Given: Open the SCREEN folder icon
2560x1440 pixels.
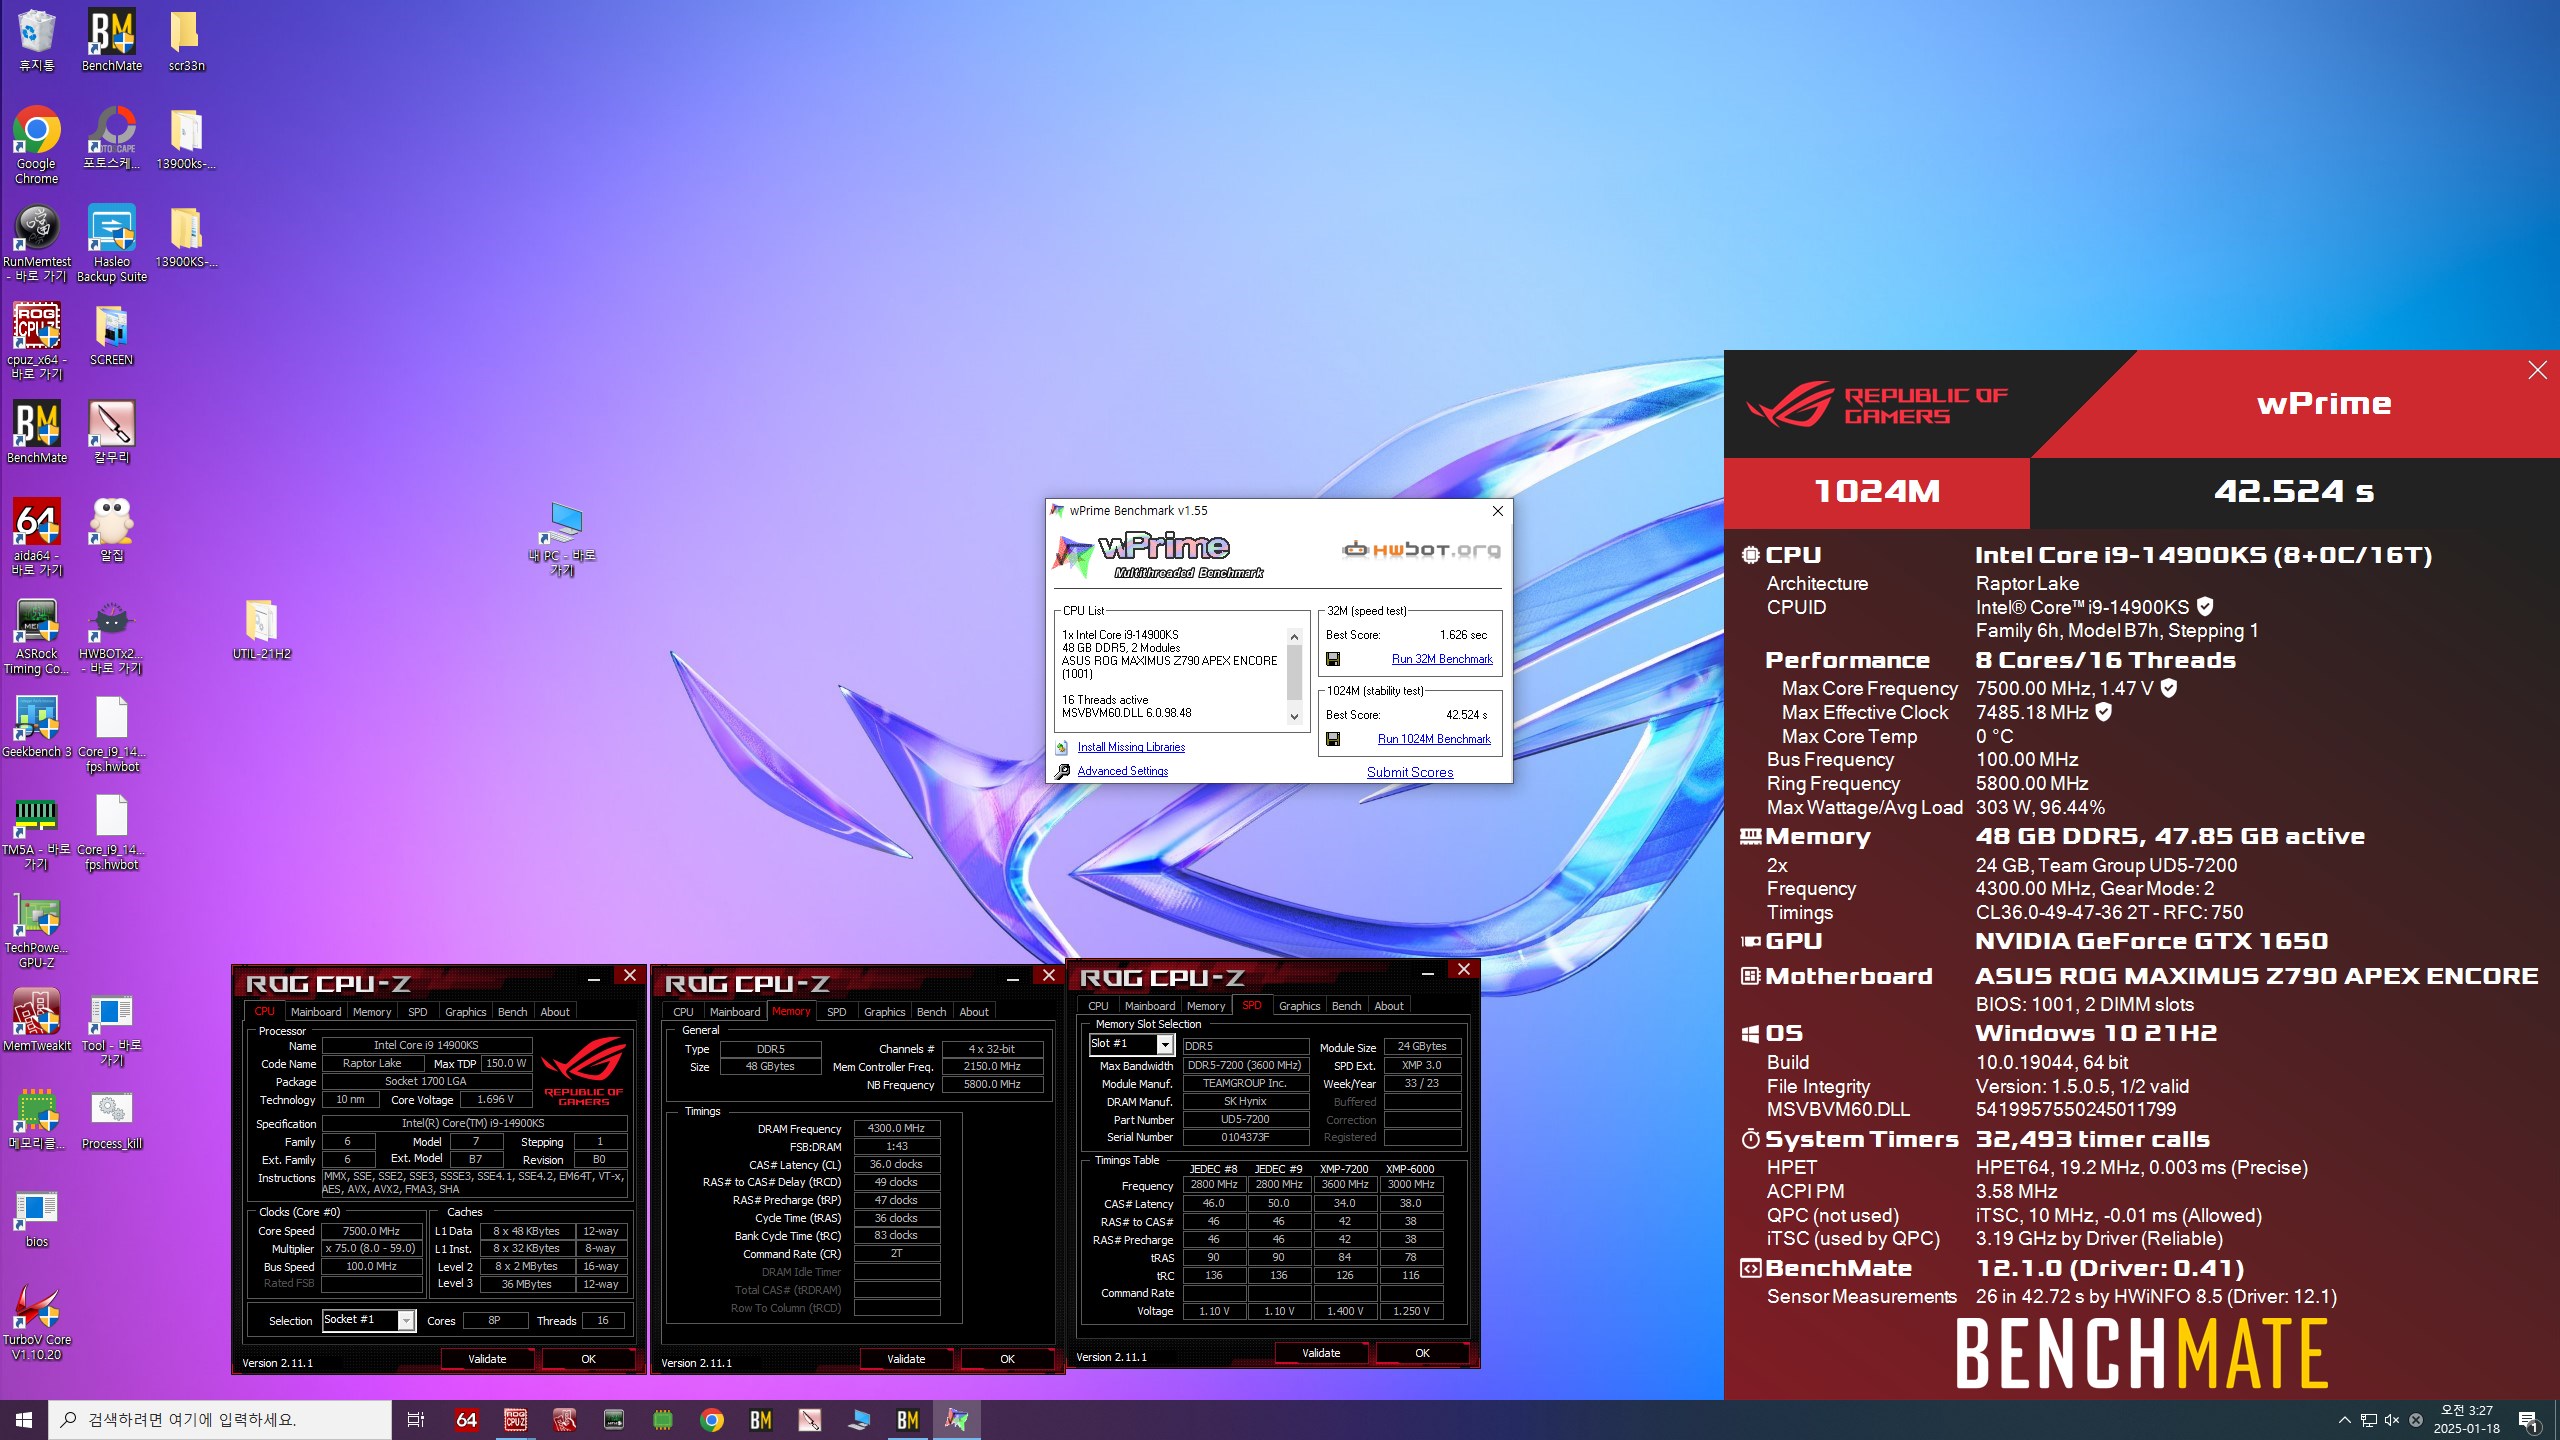Looking at the screenshot, I should 111,334.
